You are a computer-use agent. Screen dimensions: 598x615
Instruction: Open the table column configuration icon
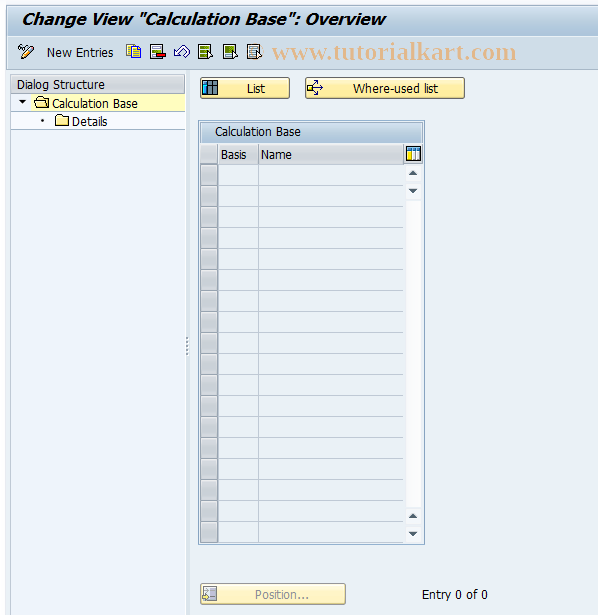coord(413,154)
